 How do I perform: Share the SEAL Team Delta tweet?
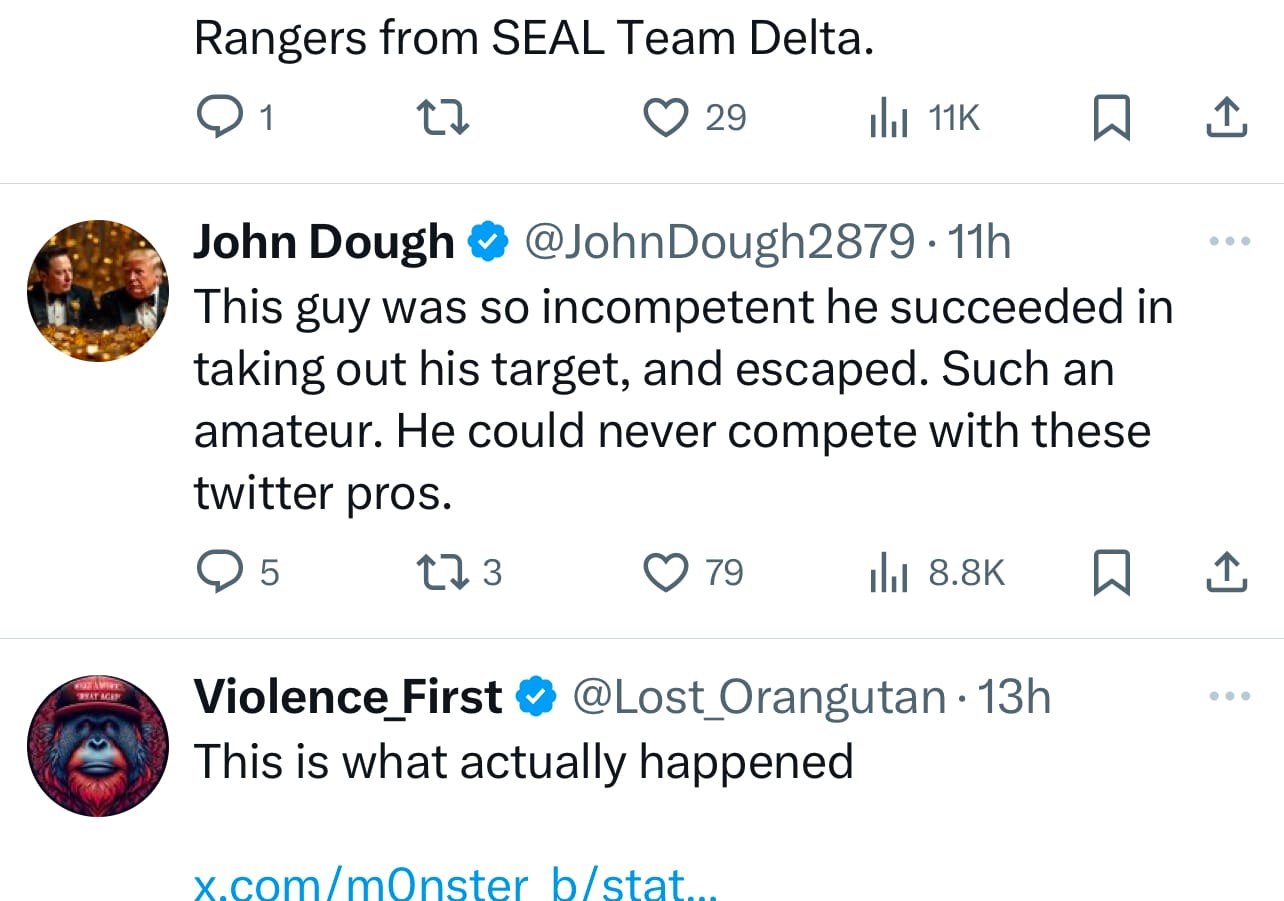pyautogui.click(x=1226, y=119)
